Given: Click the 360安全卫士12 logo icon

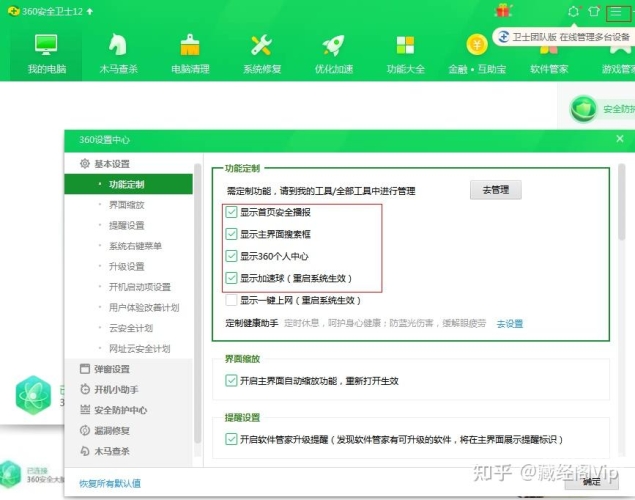Looking at the screenshot, I should tap(13, 11).
